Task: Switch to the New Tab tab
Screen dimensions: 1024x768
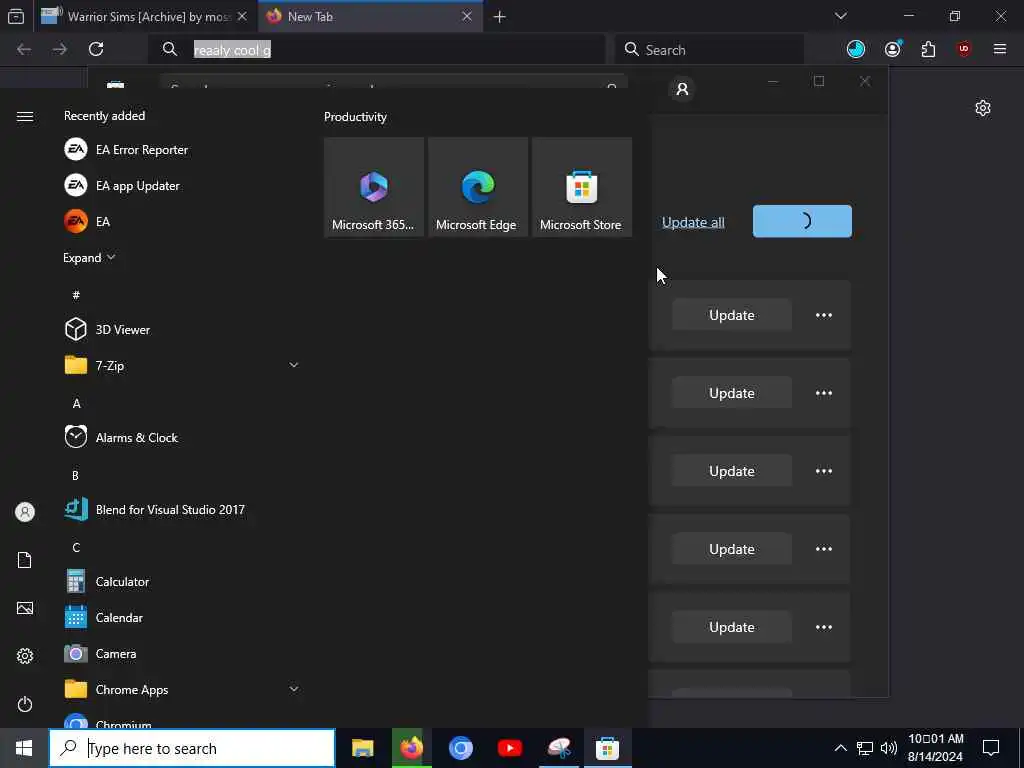Action: click(x=370, y=16)
